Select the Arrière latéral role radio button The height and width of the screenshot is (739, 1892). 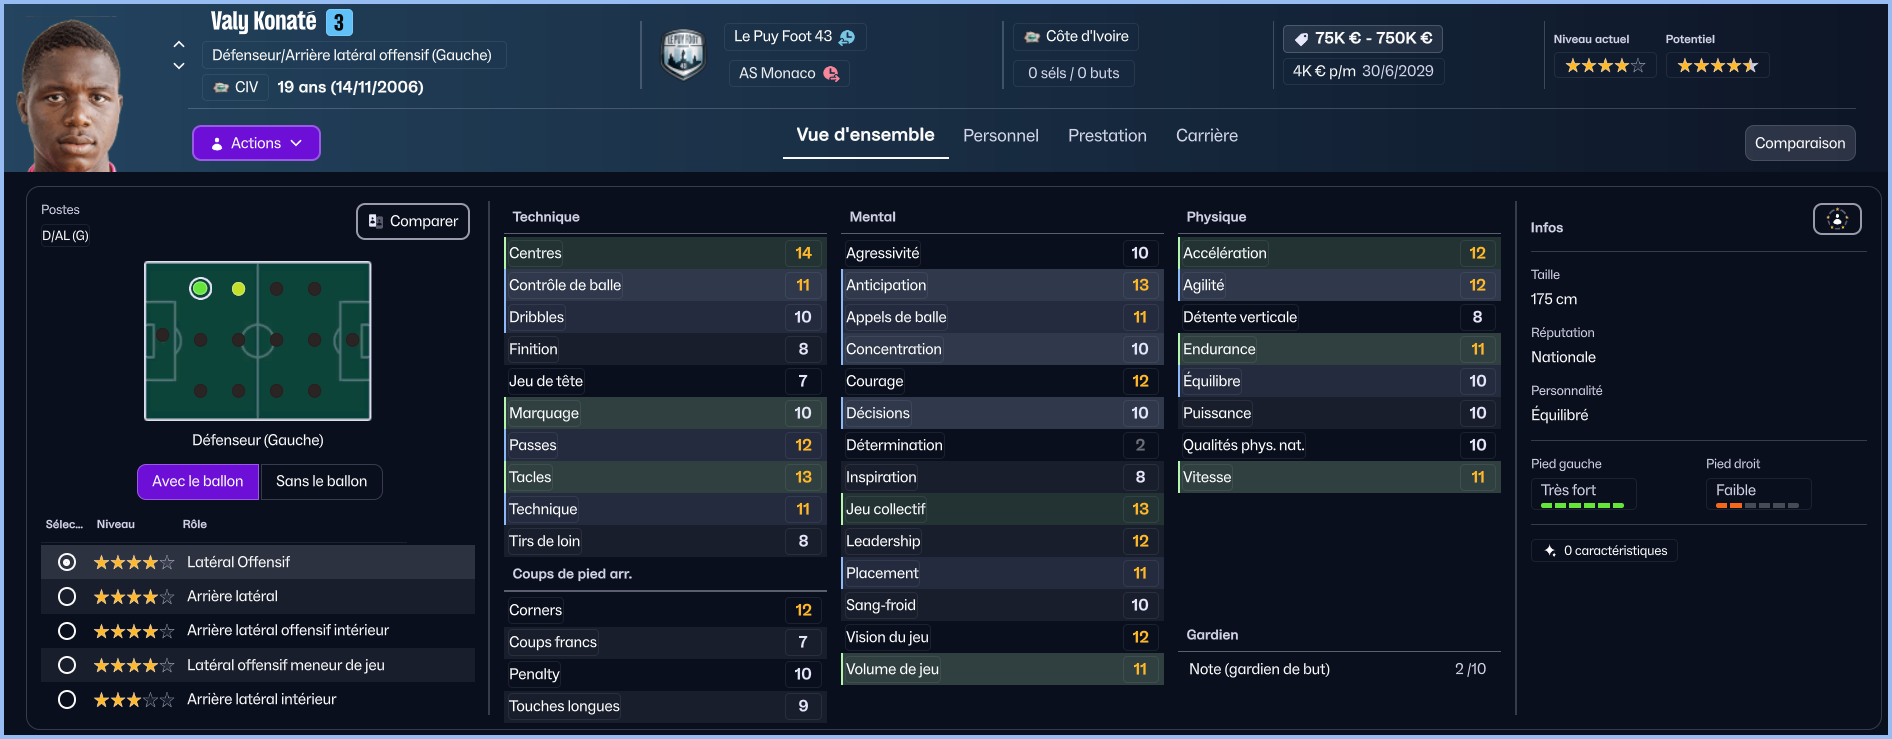point(67,596)
